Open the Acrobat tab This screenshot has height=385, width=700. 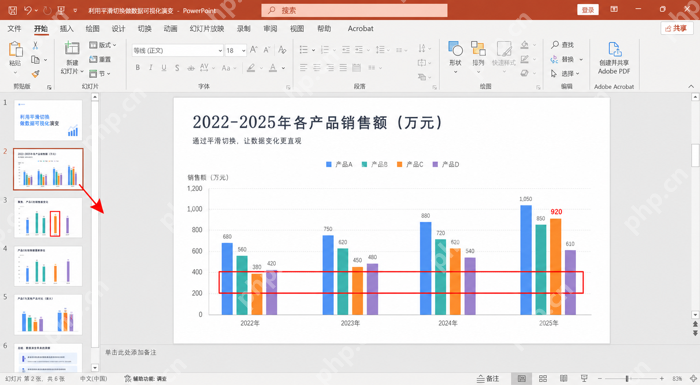coord(360,29)
